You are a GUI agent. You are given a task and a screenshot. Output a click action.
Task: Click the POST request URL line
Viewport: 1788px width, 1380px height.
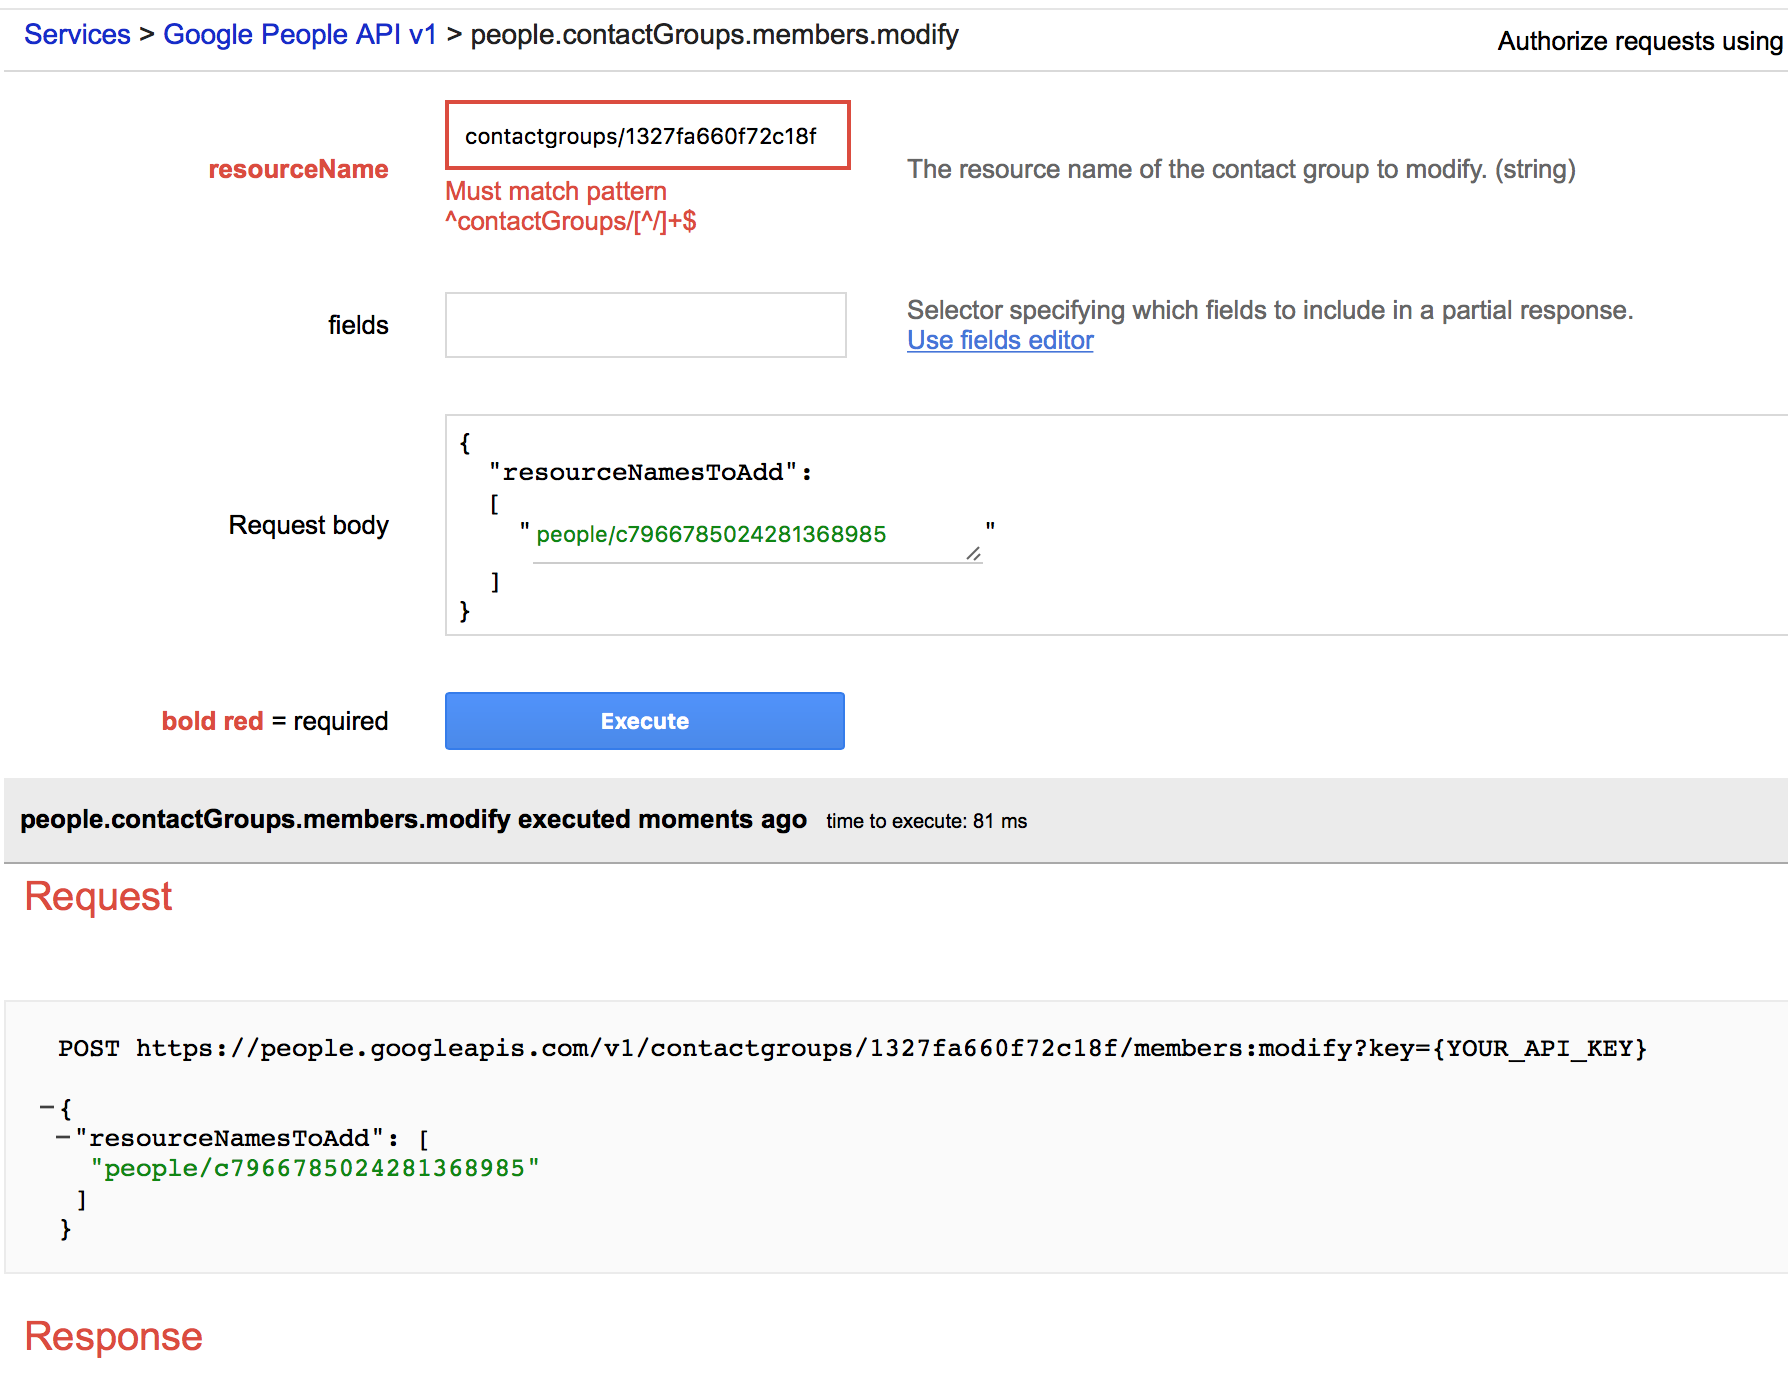point(852,1048)
